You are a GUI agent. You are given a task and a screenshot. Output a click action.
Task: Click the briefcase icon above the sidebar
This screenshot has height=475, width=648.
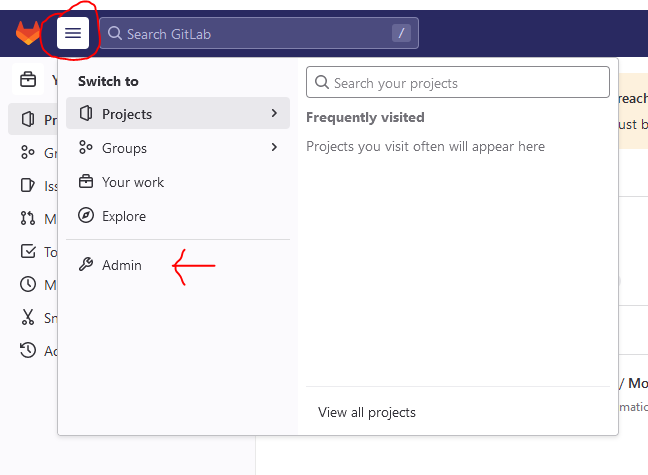click(28, 80)
